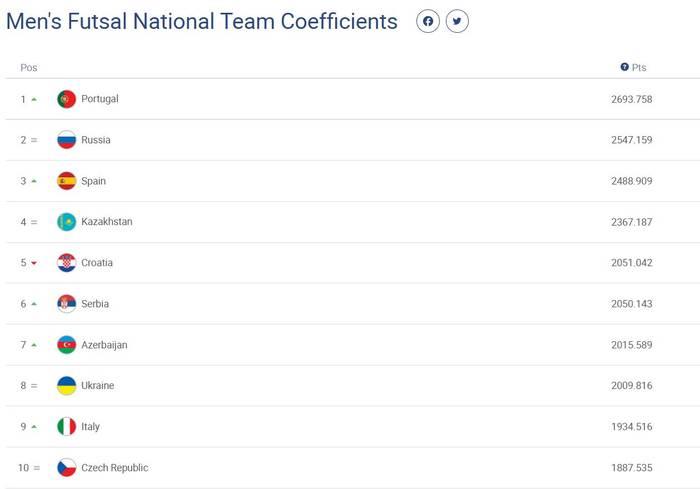This screenshot has width=700, height=489.
Task: Click the Italy flag icon
Action: 67,427
